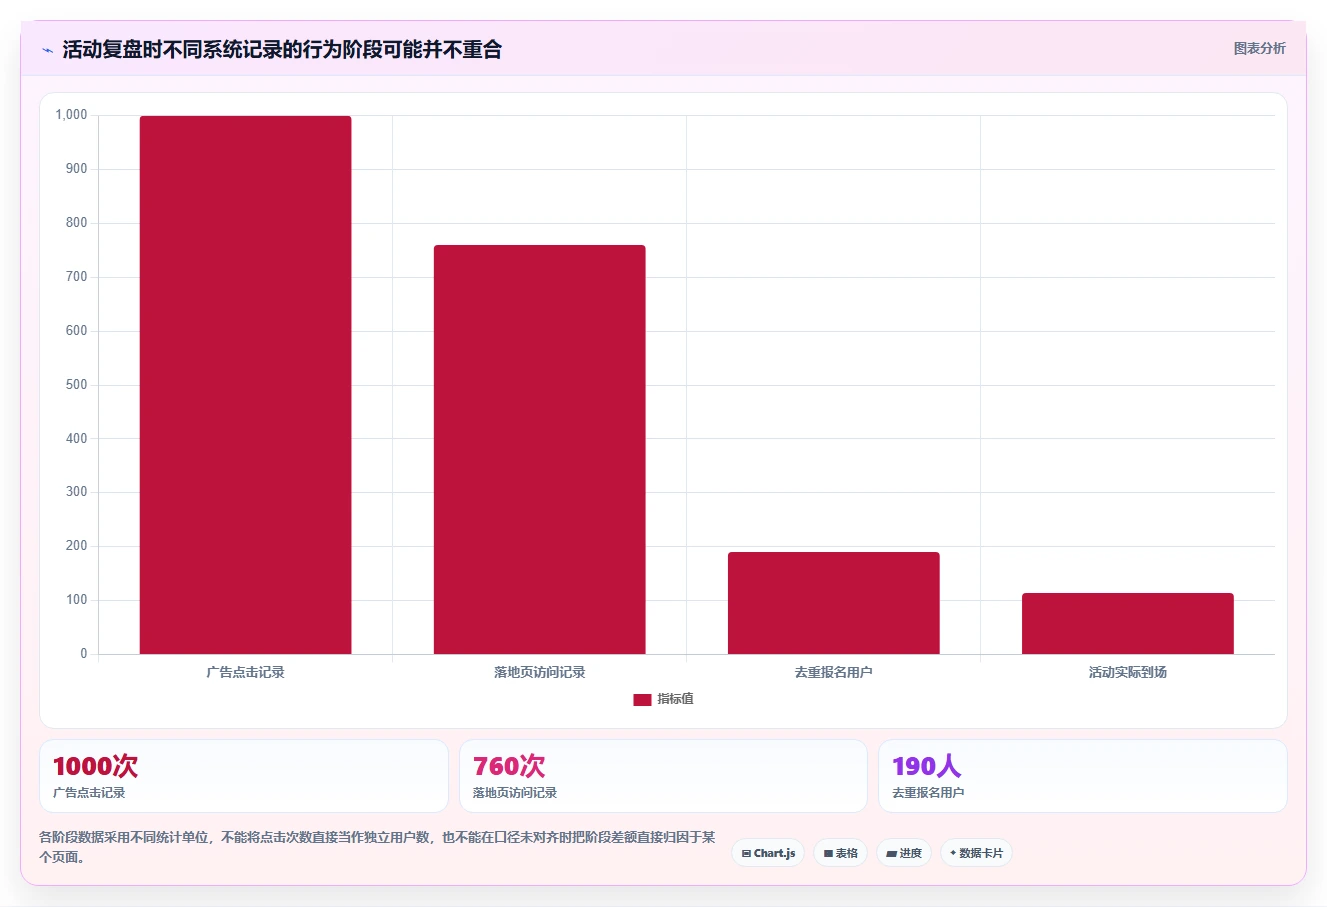The width and height of the screenshot is (1327, 907).
Task: Click the 活动实际到场 bar in the chart
Action: coord(1127,624)
